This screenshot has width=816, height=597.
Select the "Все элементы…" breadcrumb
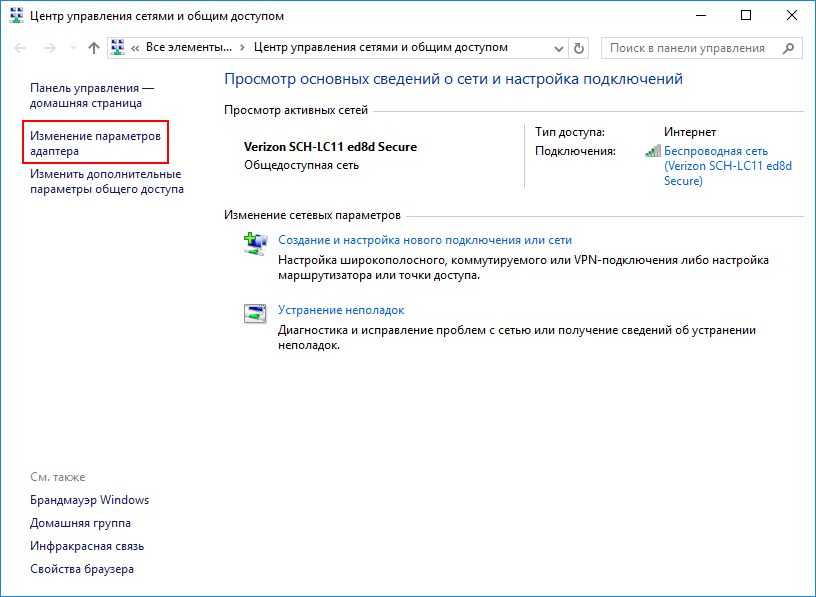(x=188, y=48)
